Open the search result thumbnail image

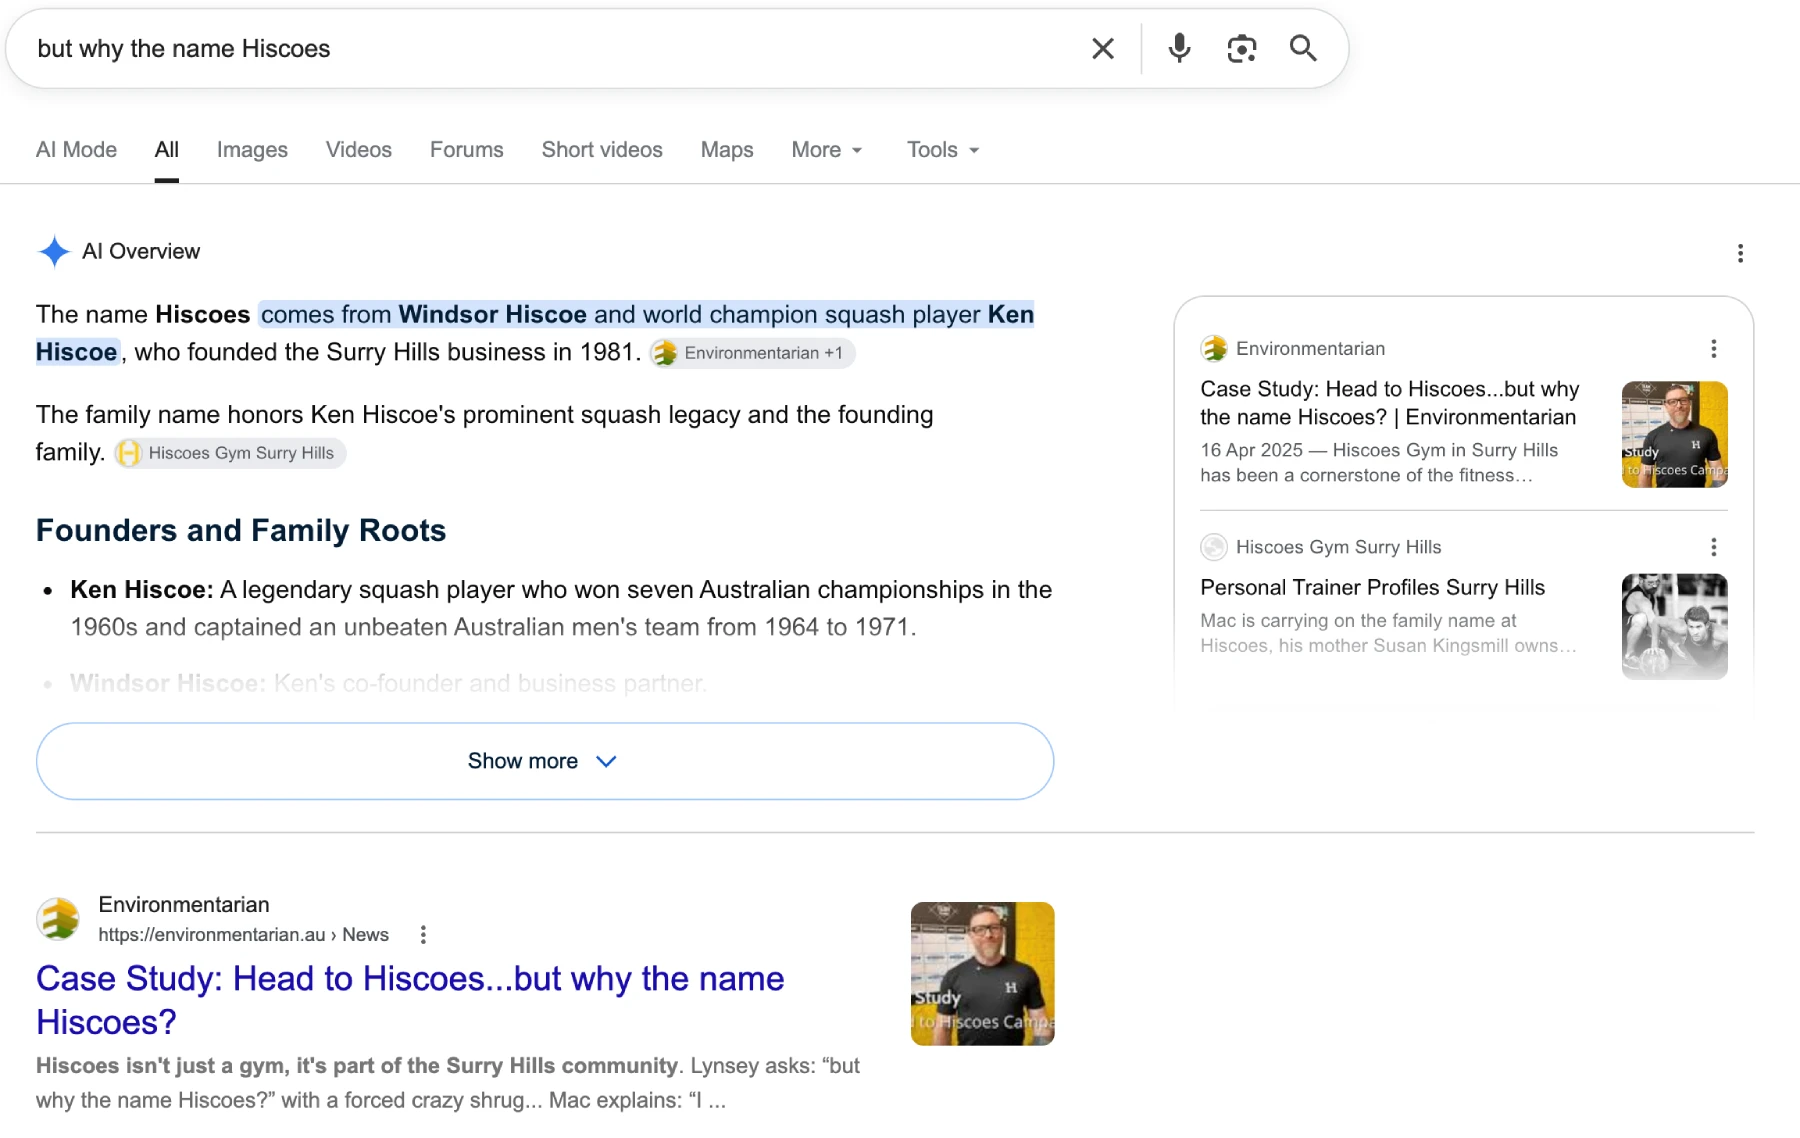tap(983, 974)
